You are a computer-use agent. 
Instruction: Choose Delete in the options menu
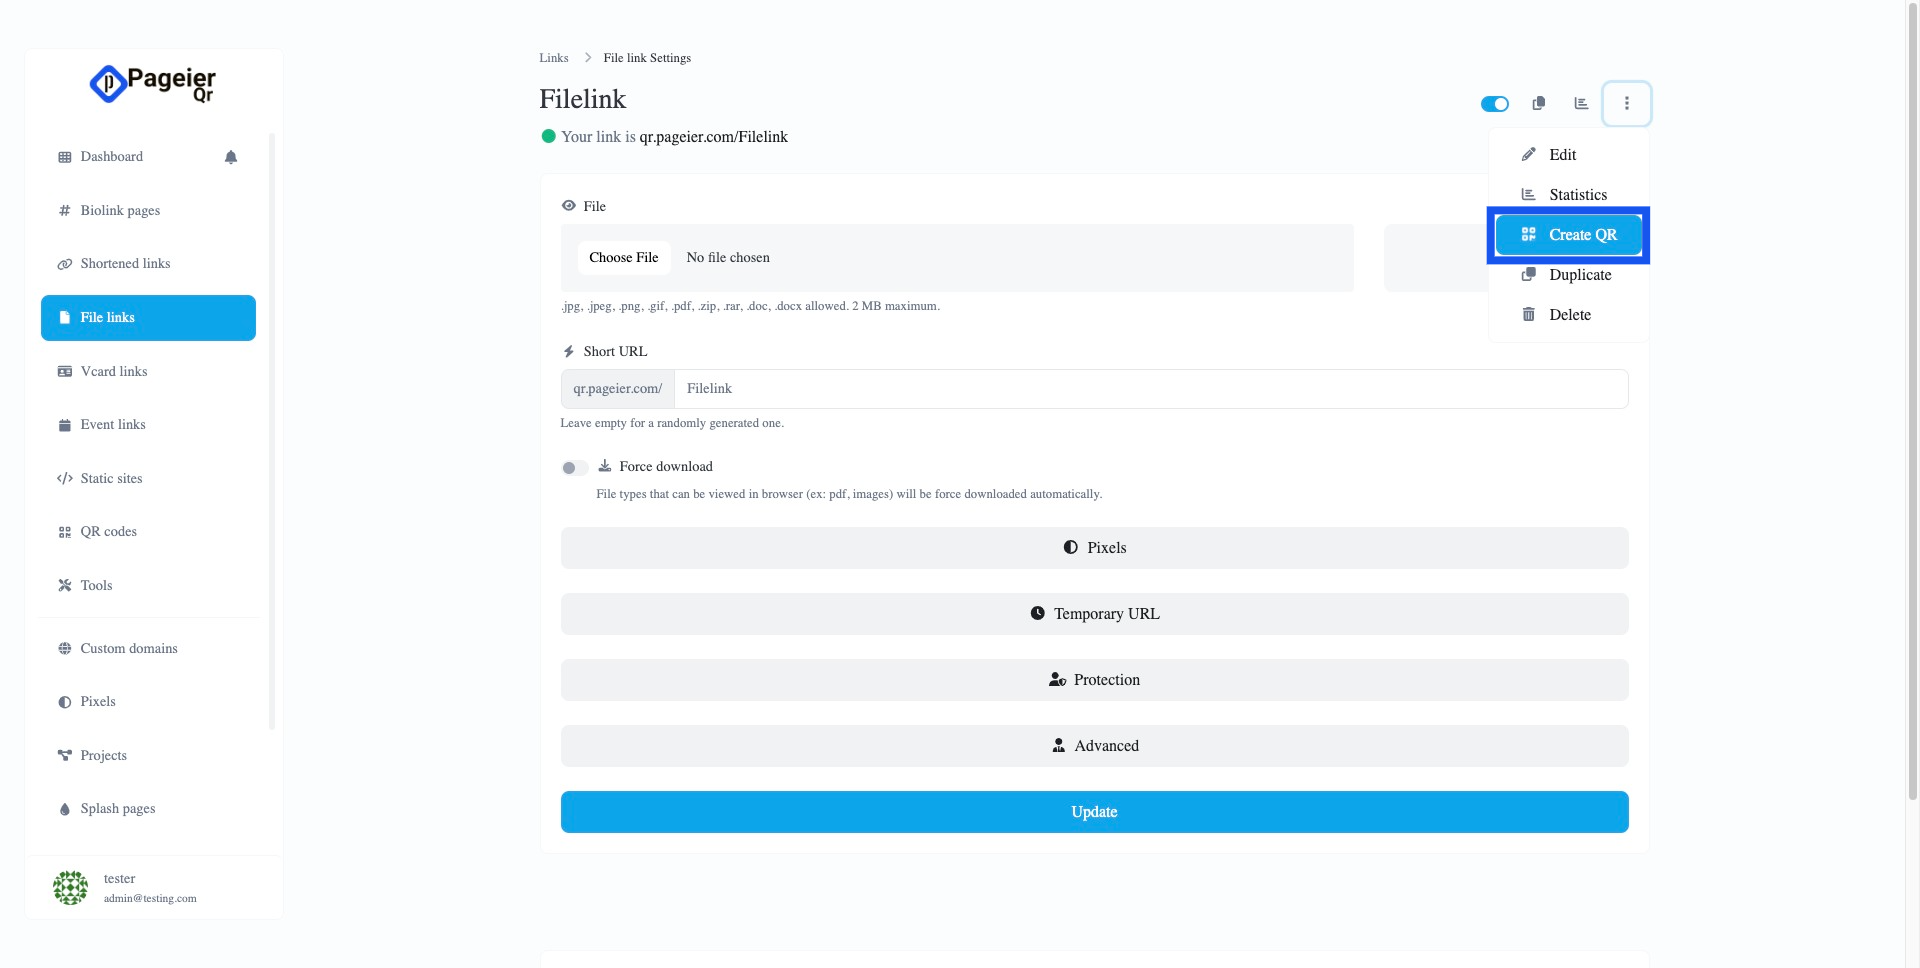(x=1569, y=315)
